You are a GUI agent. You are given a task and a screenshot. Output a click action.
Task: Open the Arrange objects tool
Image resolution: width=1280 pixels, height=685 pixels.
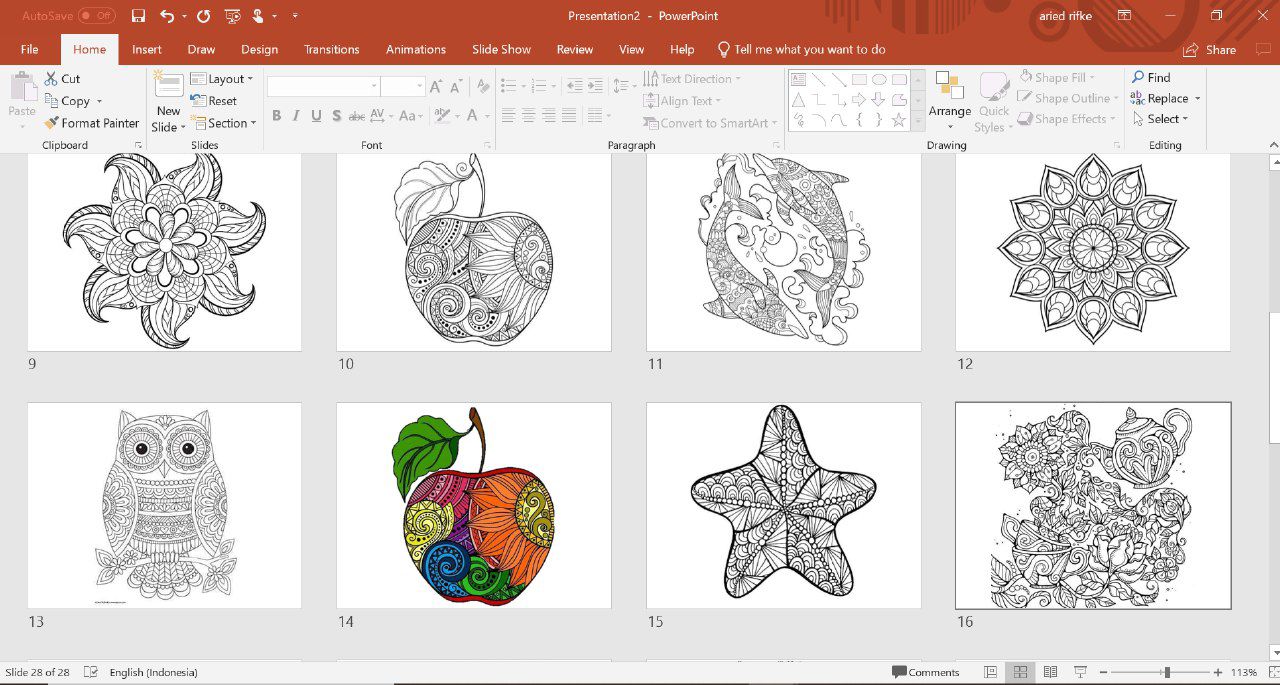click(949, 98)
